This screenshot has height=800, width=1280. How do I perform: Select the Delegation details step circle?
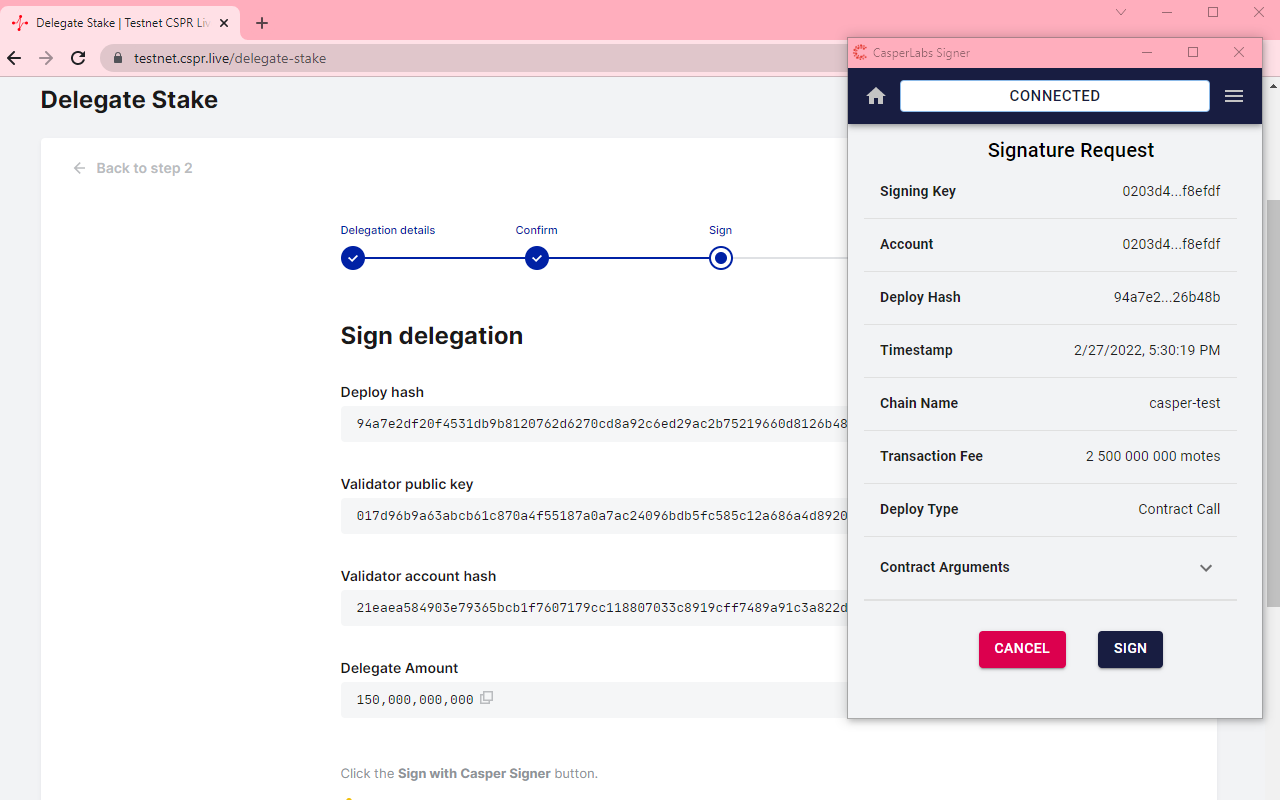click(352, 258)
